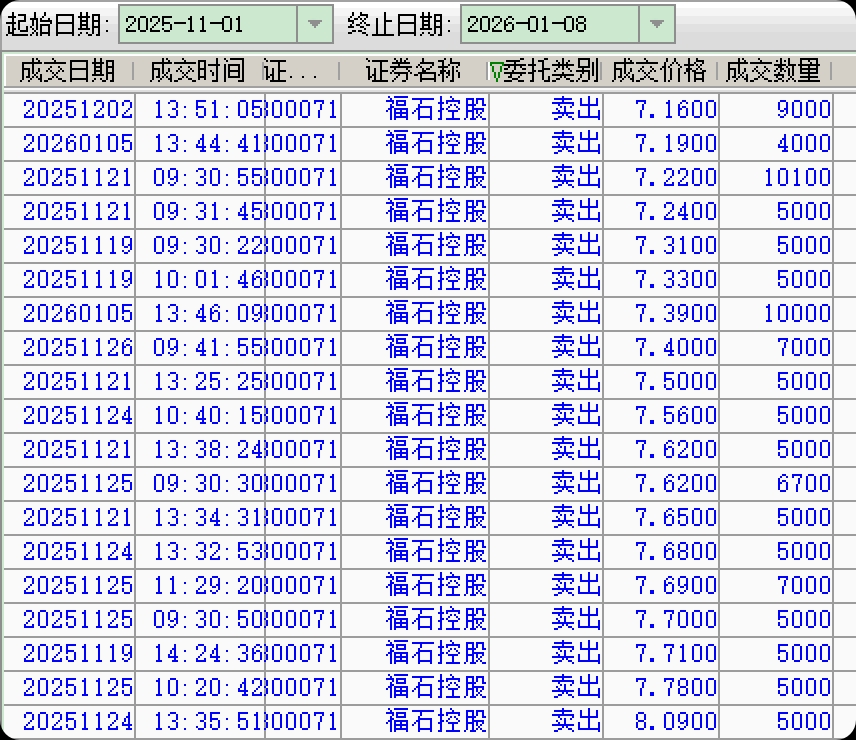Select time cell 13:34:31
Screen dimensions: 856x740
200,517
